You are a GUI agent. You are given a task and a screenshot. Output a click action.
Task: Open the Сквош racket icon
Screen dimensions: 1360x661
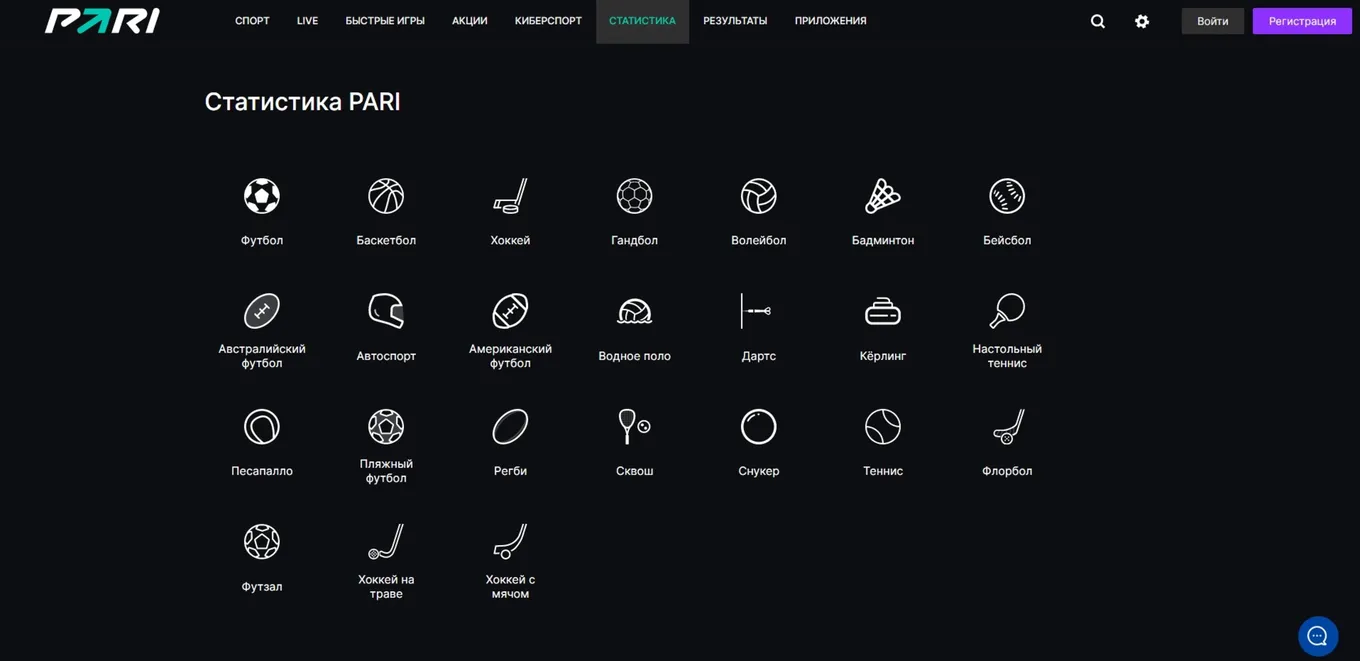click(x=634, y=427)
